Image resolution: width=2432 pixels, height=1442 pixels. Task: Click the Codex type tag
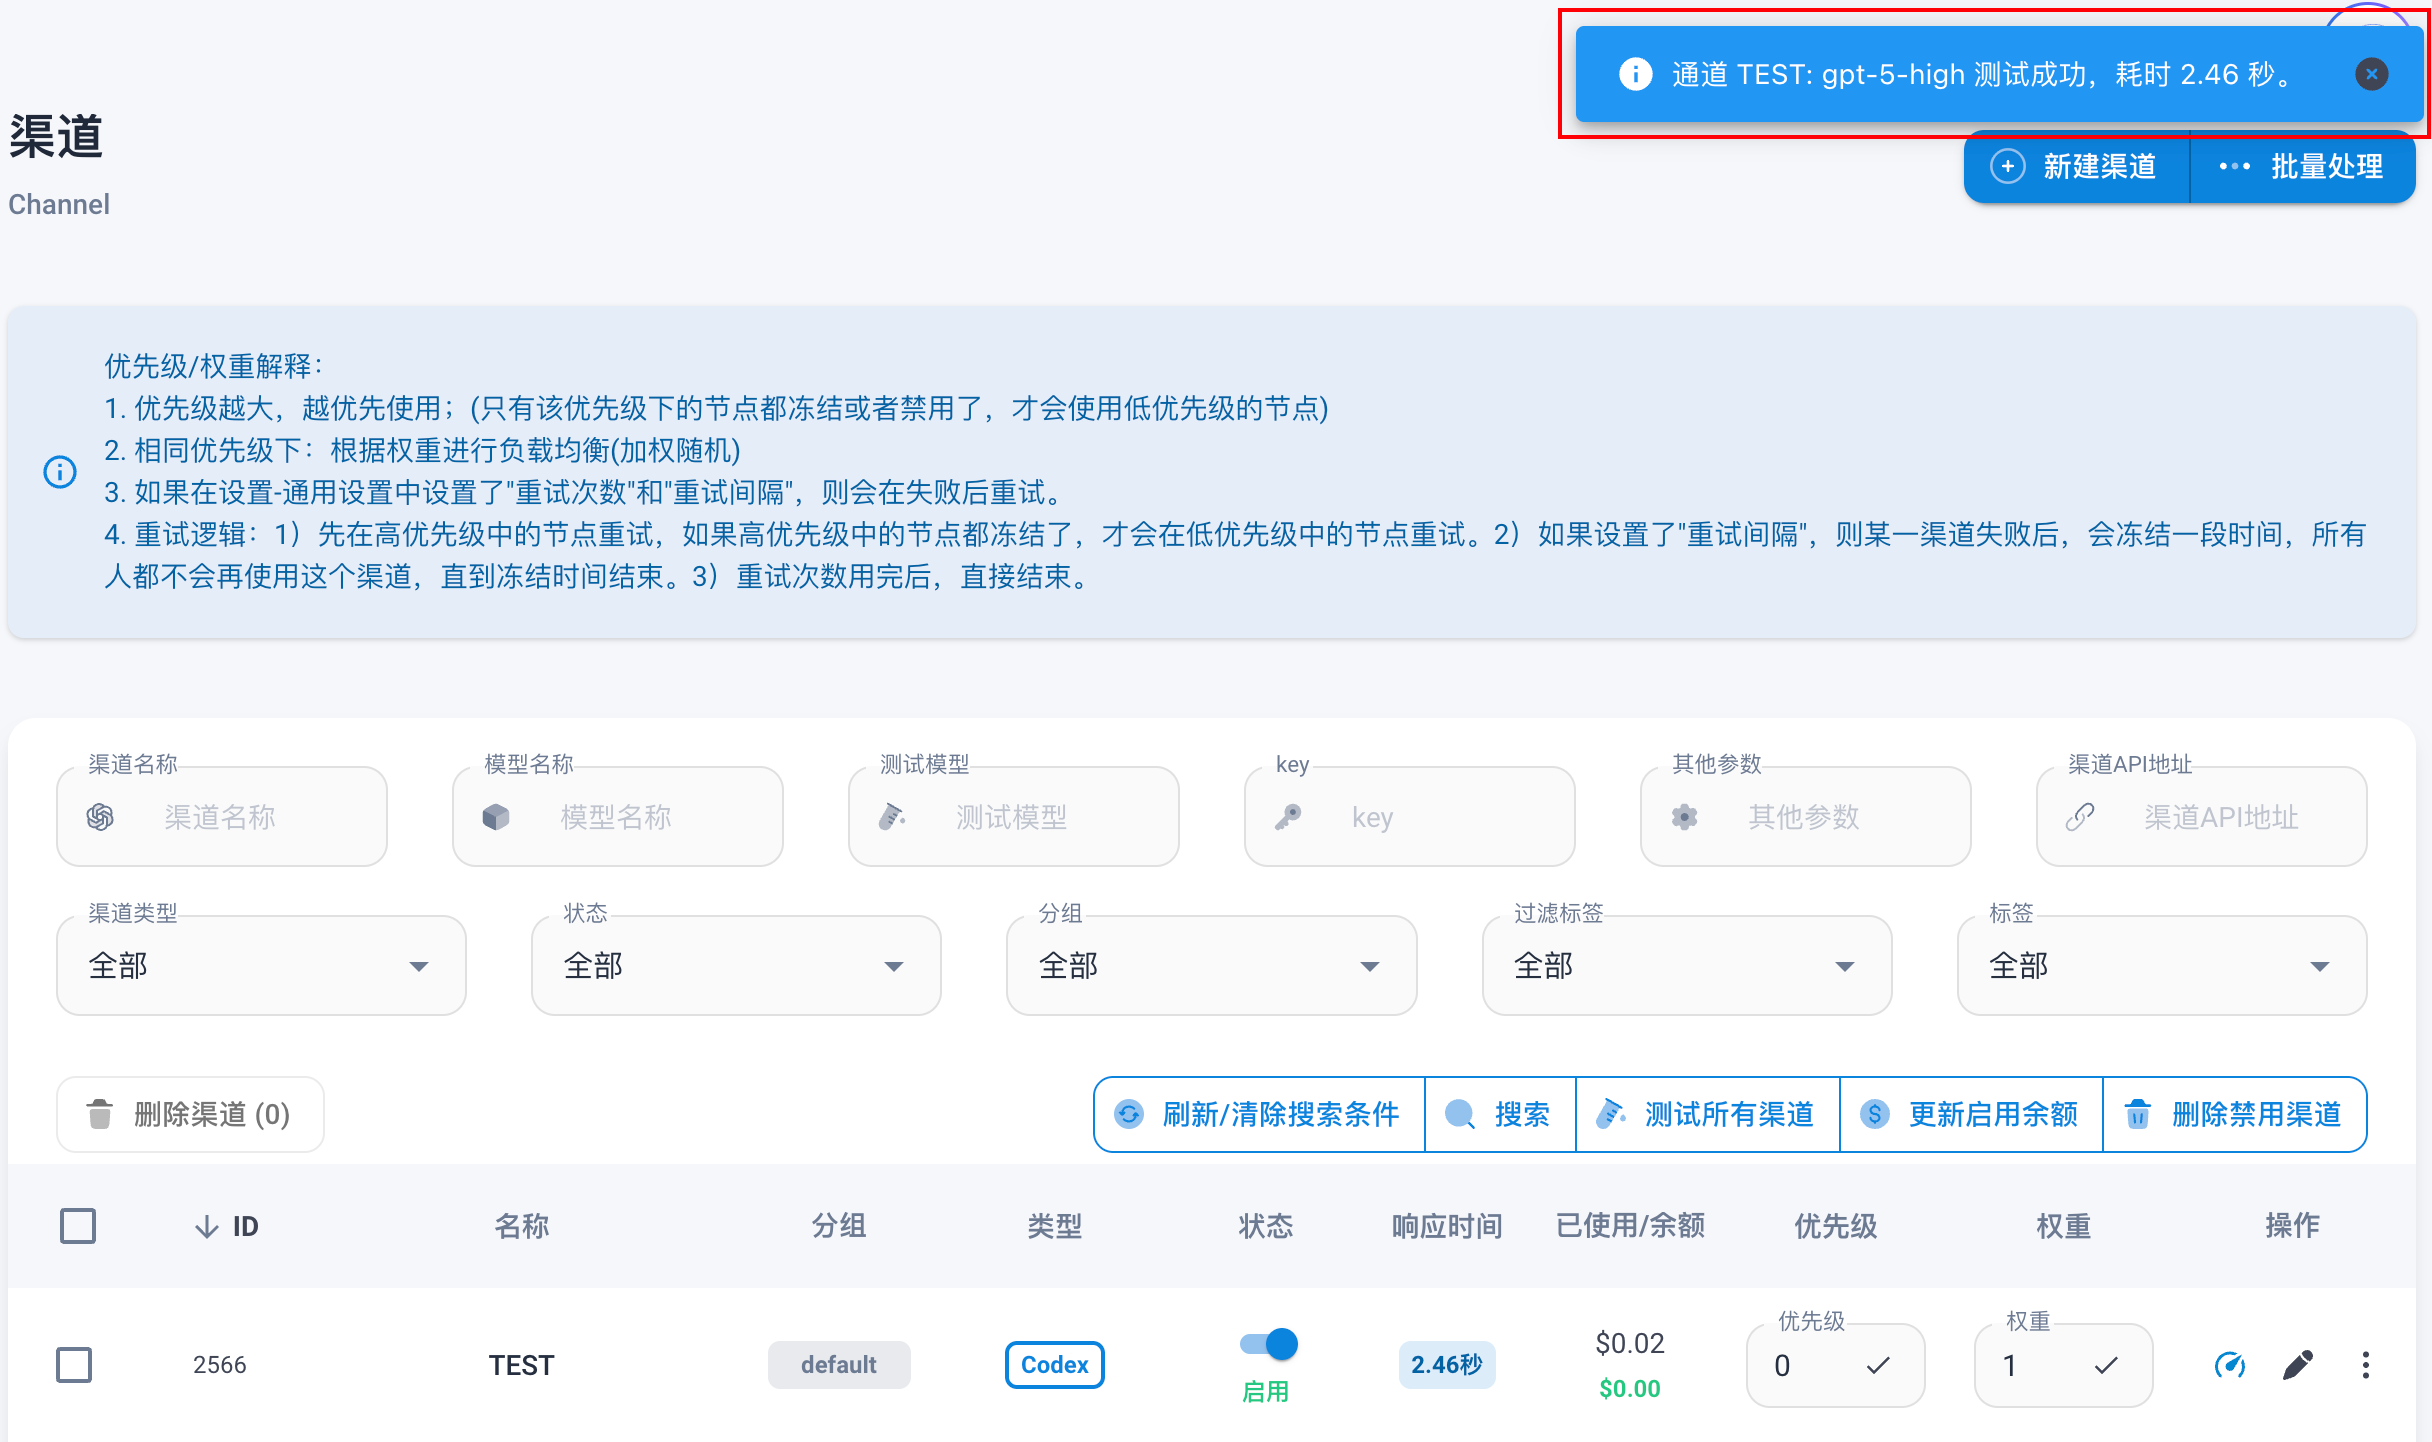(x=1054, y=1365)
